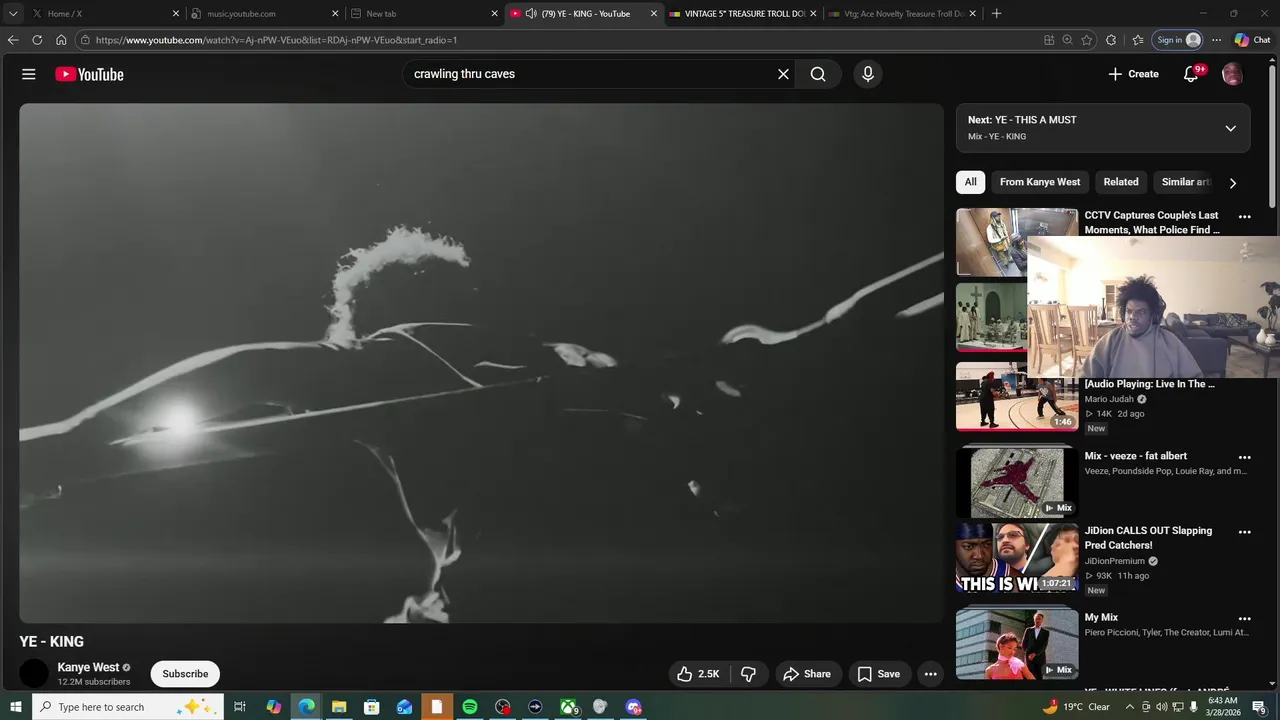
Task: Open the tab actions dropdown
Action: click(13, 14)
